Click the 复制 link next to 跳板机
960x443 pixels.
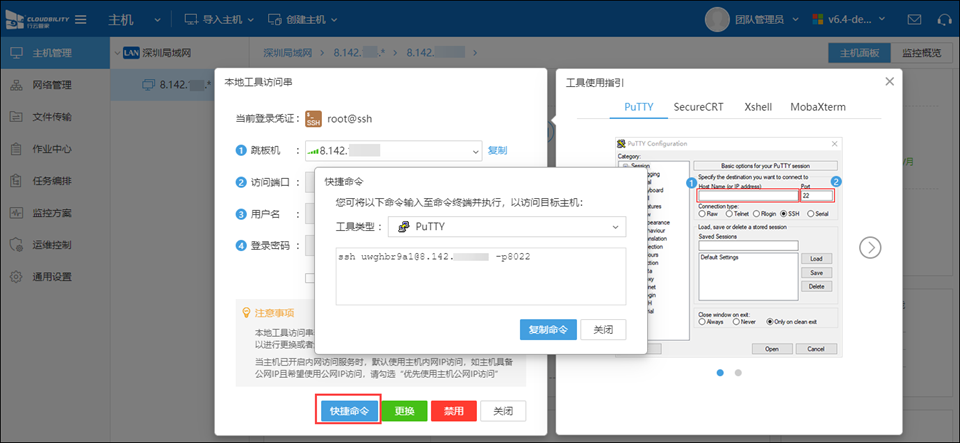click(x=497, y=151)
